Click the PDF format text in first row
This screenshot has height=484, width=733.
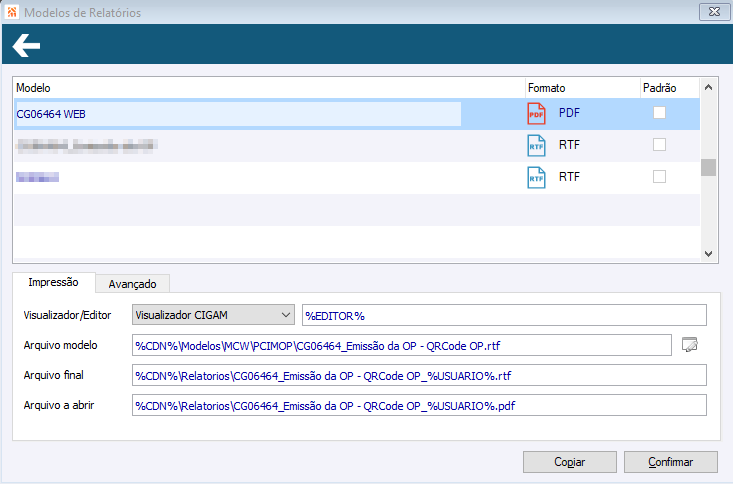tap(569, 113)
